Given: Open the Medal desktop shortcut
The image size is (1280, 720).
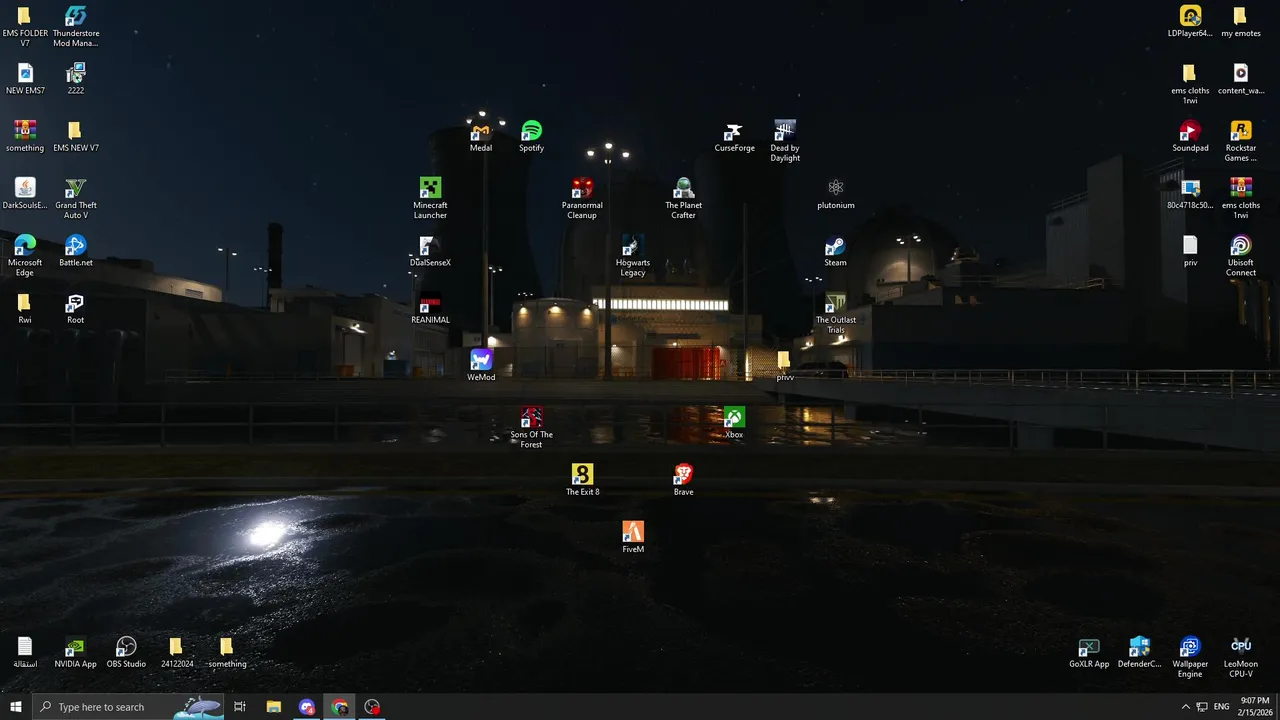Looking at the screenshot, I should tap(481, 136).
